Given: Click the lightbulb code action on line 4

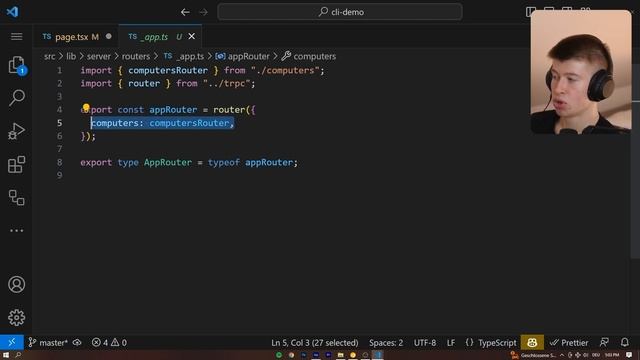Looking at the screenshot, I should point(86,108).
